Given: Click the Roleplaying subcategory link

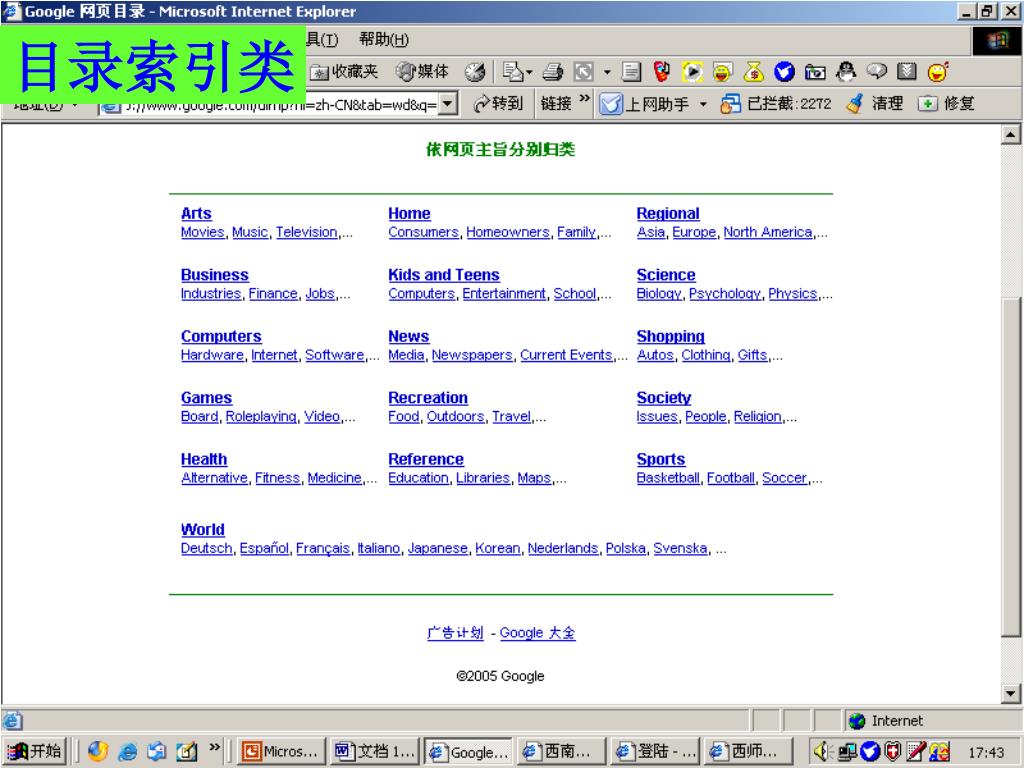Looking at the screenshot, I should [261, 417].
